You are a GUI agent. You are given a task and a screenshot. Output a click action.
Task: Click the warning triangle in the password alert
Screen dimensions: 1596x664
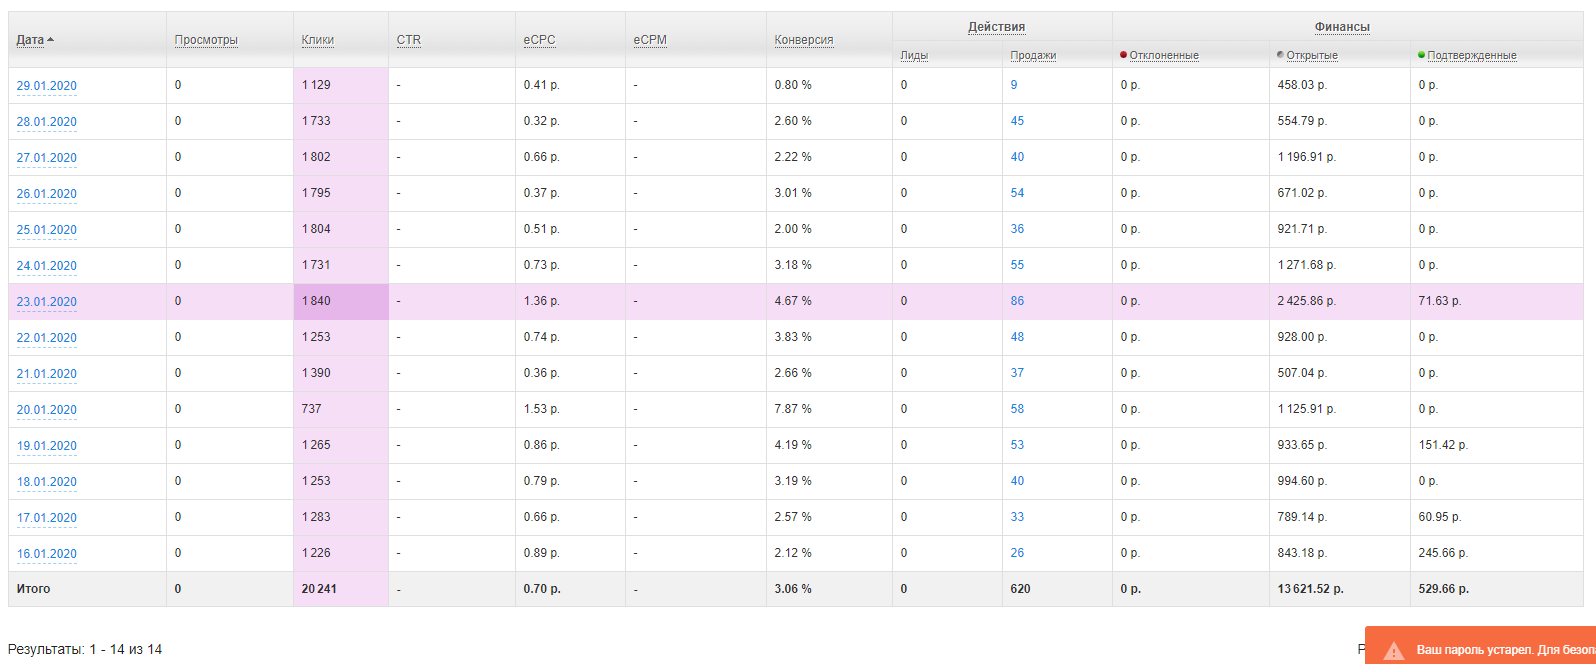1393,651
